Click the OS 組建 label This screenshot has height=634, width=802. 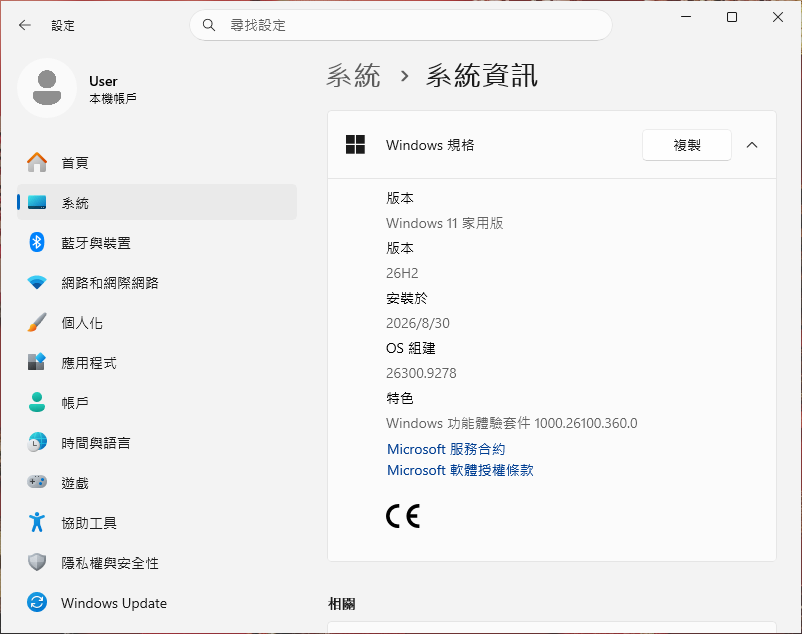[x=411, y=348]
